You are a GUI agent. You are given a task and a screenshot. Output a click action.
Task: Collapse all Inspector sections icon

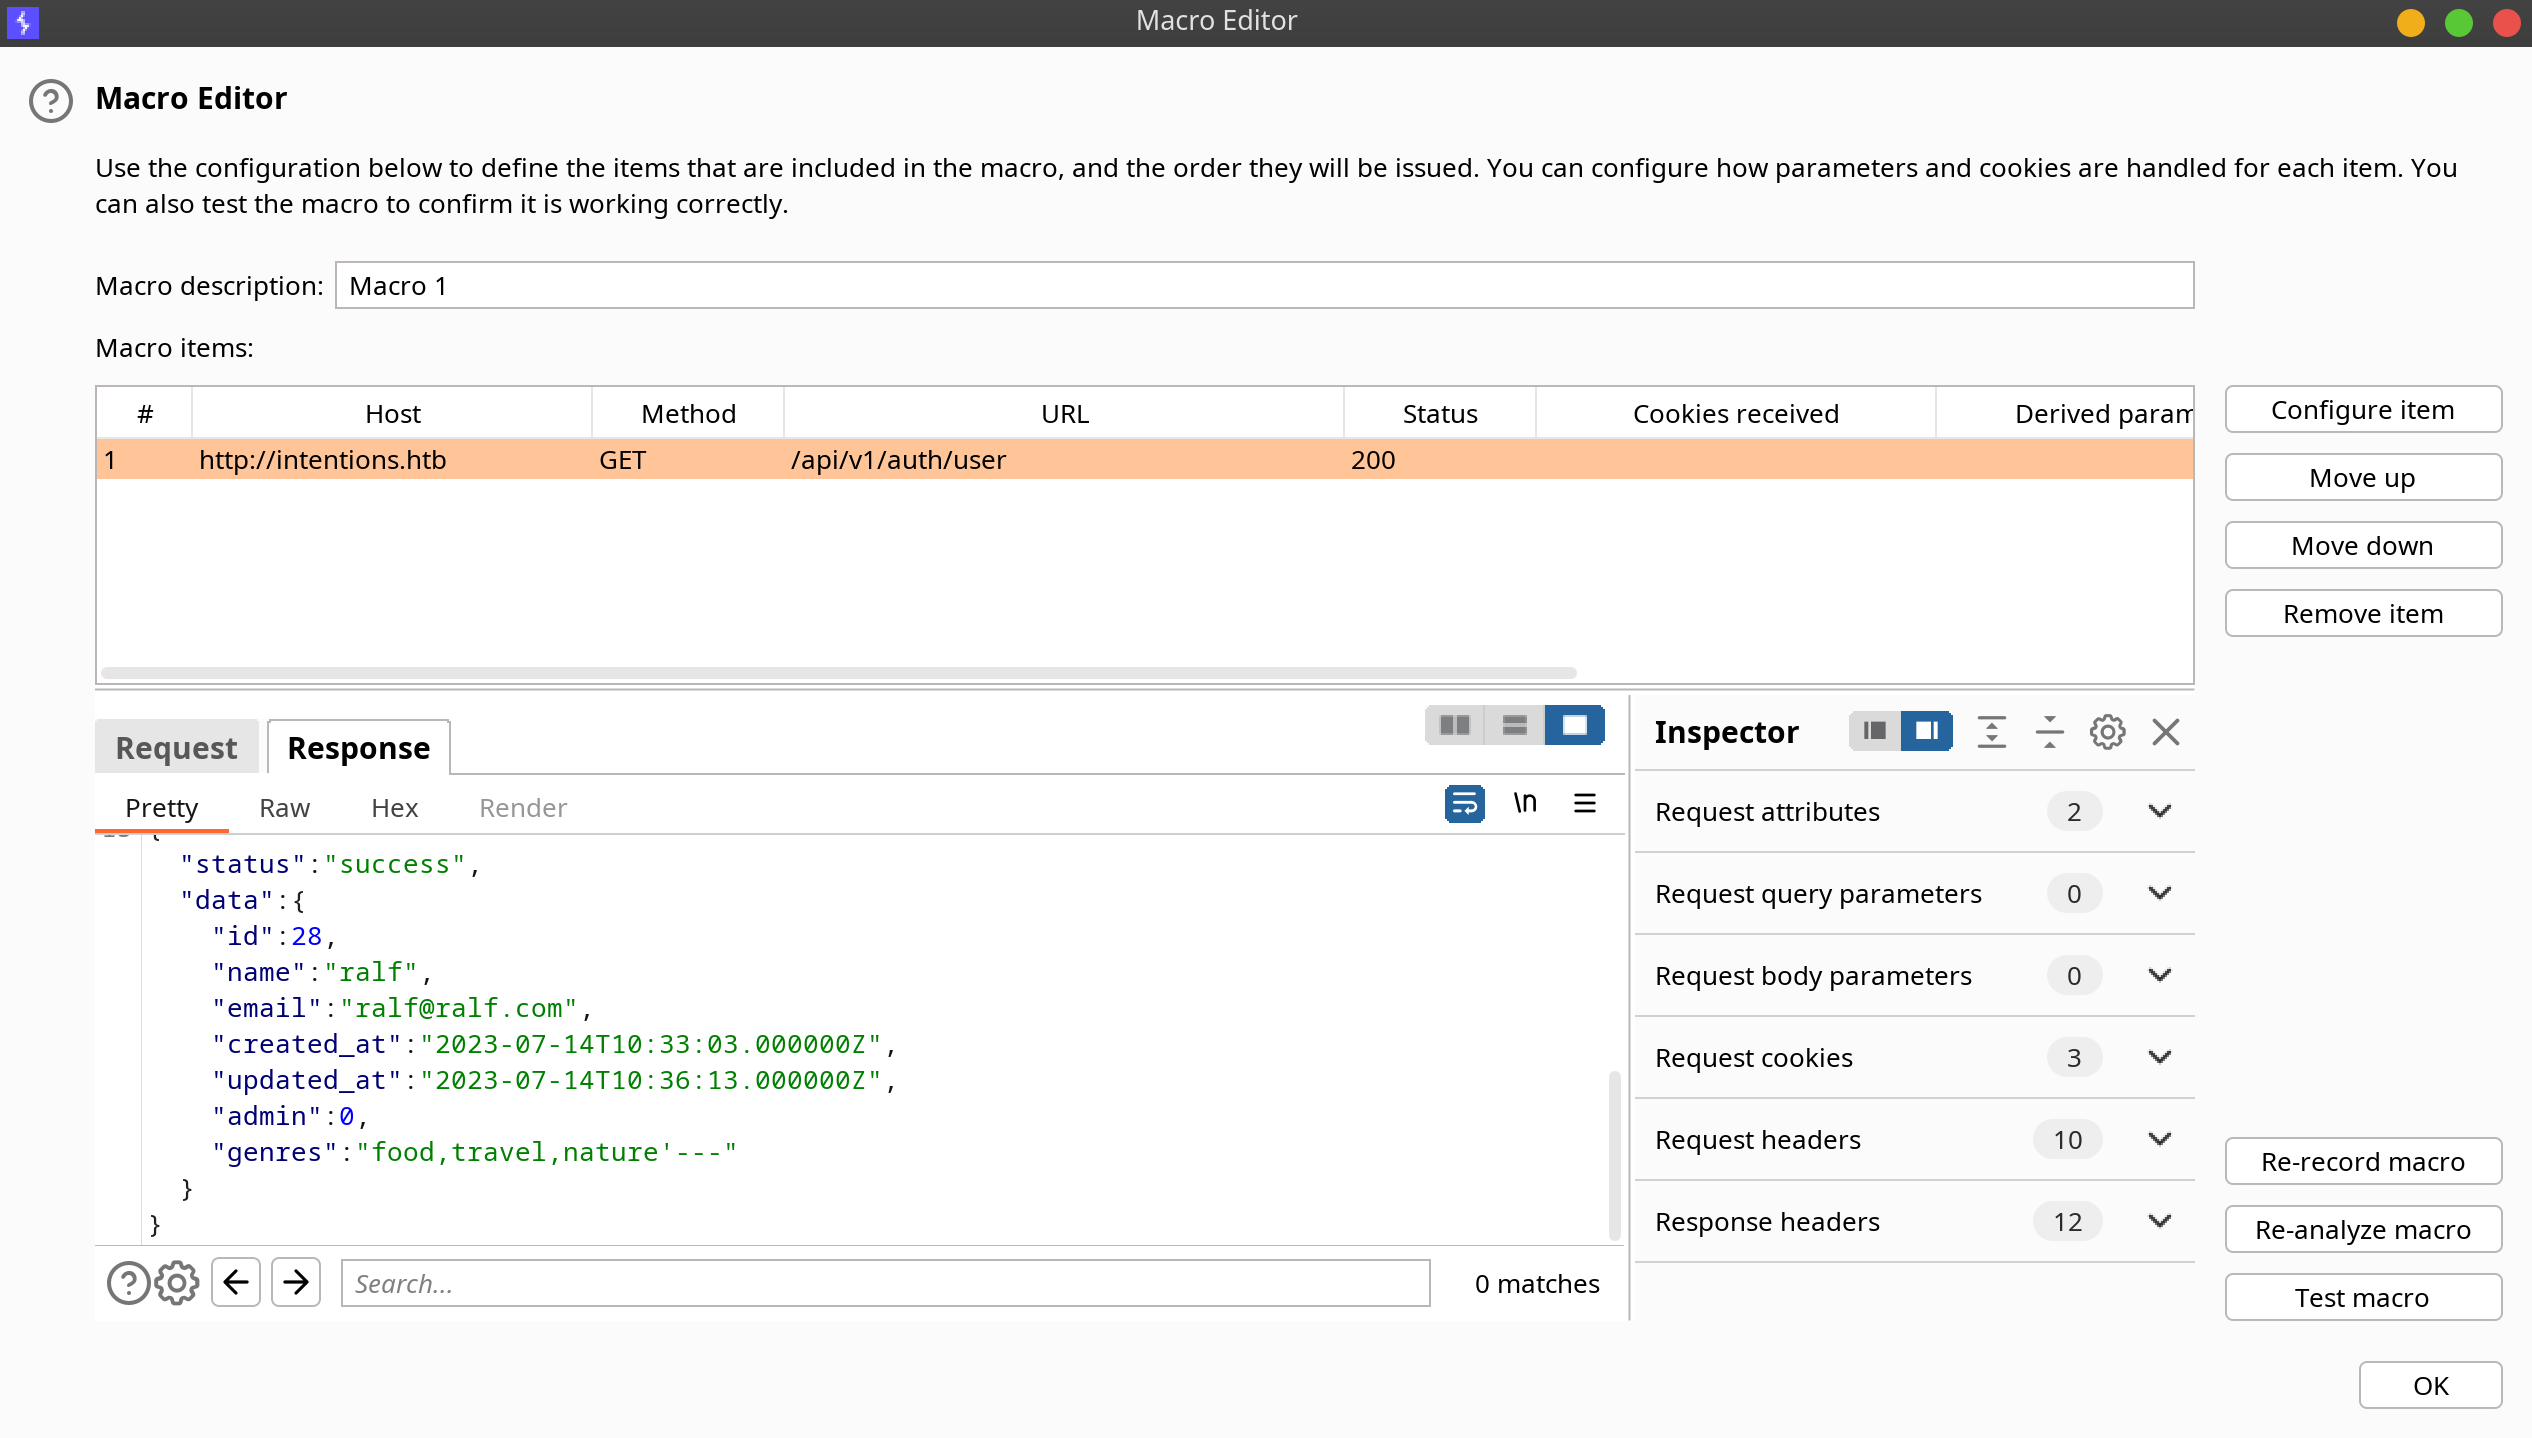[2049, 732]
